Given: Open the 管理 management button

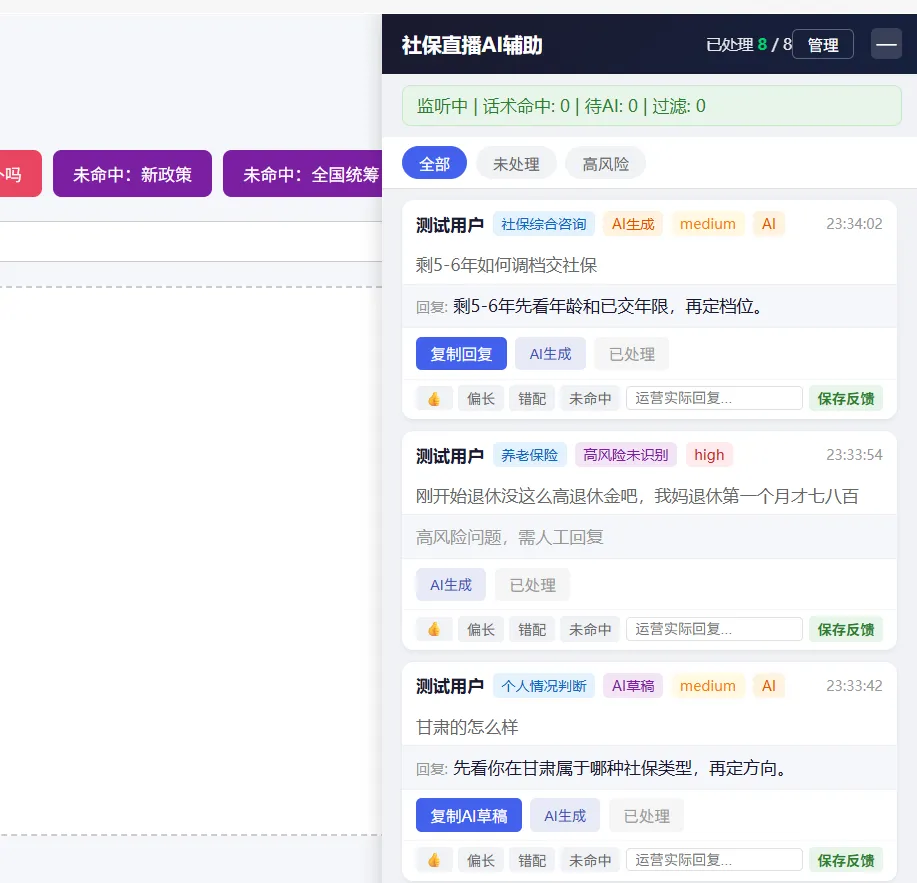Looking at the screenshot, I should 823,44.
